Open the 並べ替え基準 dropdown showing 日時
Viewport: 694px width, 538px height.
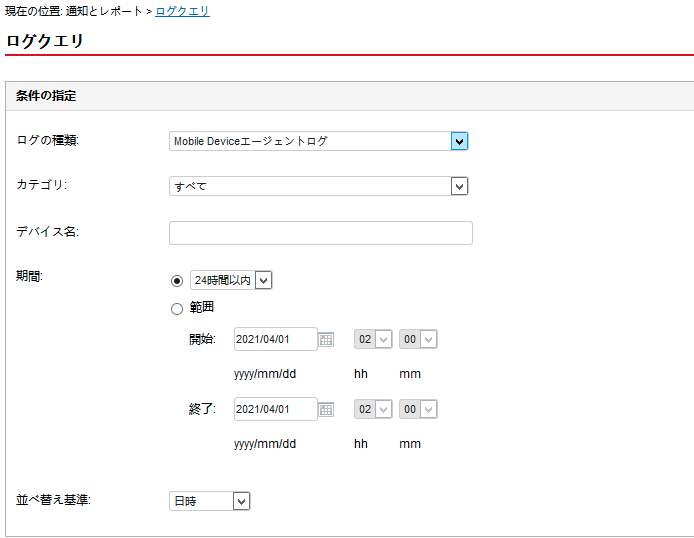pos(209,501)
